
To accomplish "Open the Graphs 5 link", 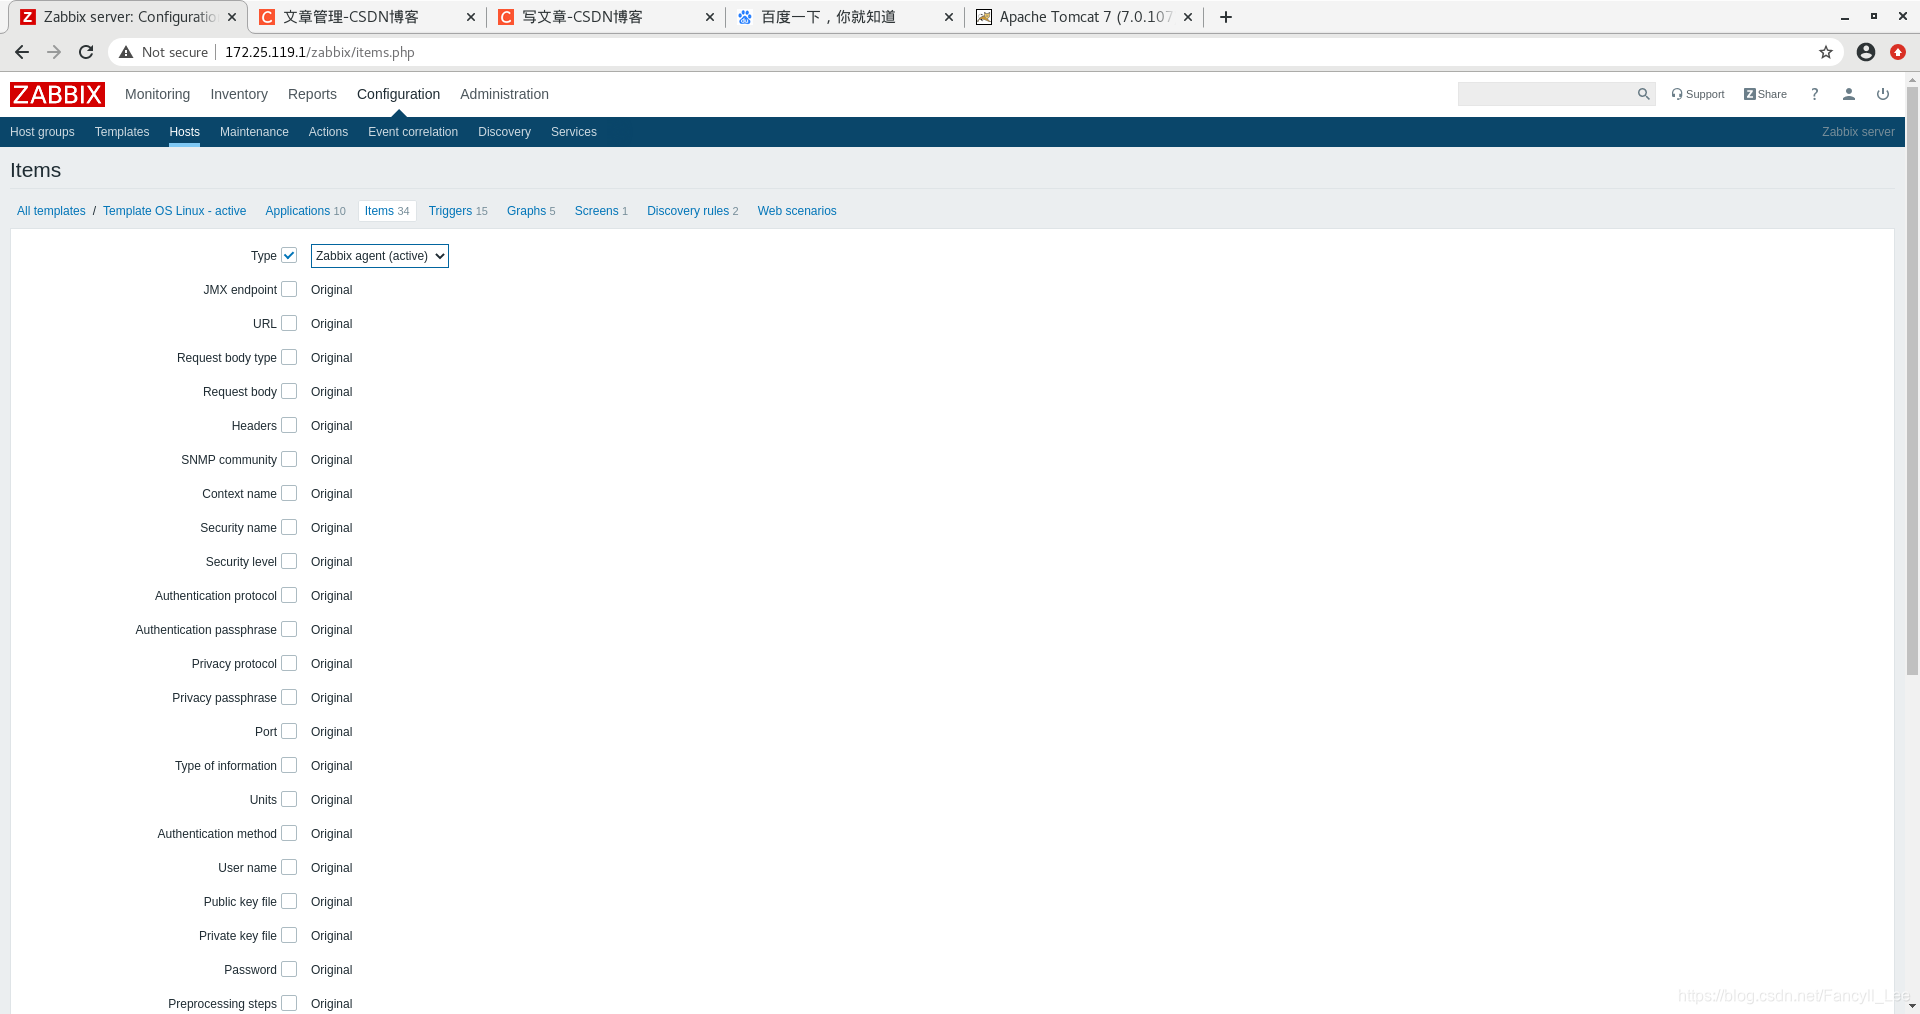I will tap(531, 211).
